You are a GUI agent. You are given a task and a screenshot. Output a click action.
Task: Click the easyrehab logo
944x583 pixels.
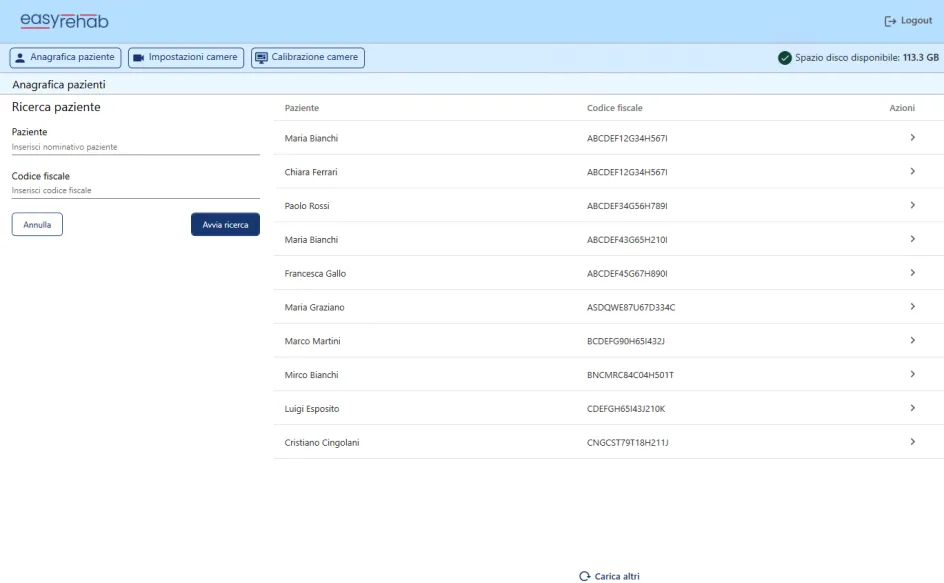coord(64,21)
